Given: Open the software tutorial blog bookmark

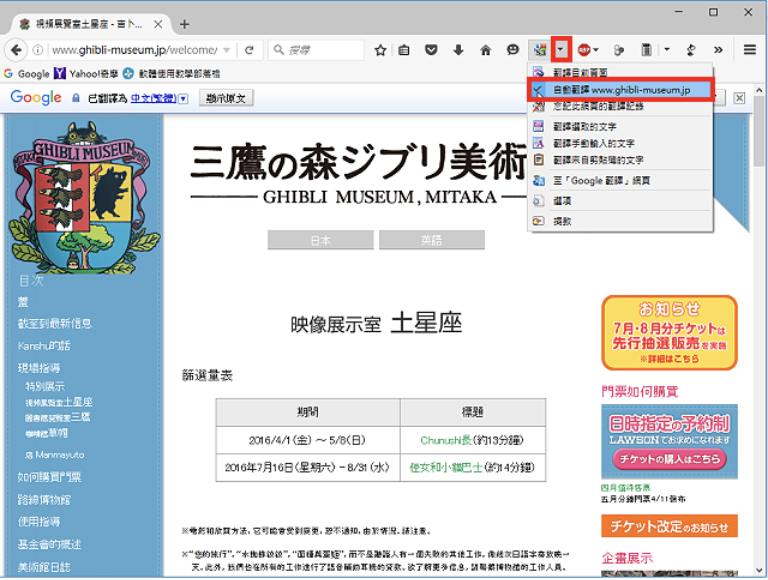Looking at the screenshot, I should coord(171,74).
